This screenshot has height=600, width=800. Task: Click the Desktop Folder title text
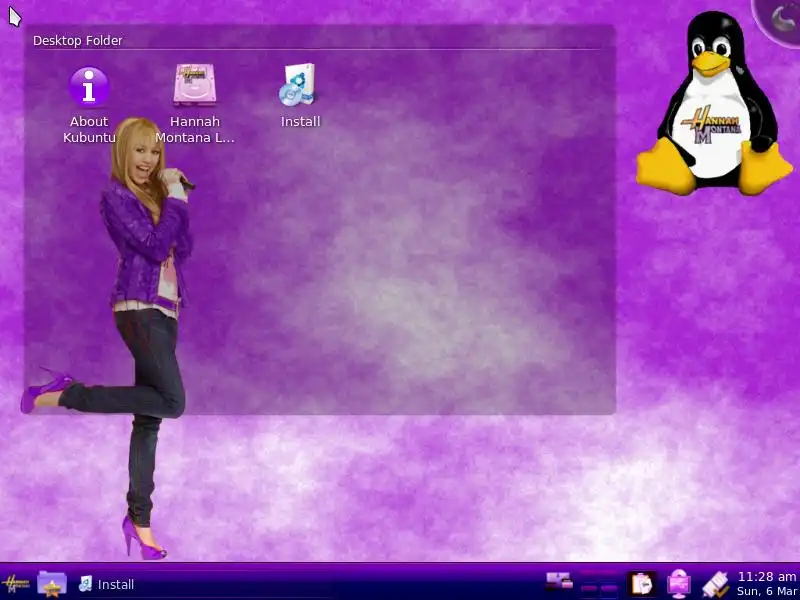tap(78, 40)
